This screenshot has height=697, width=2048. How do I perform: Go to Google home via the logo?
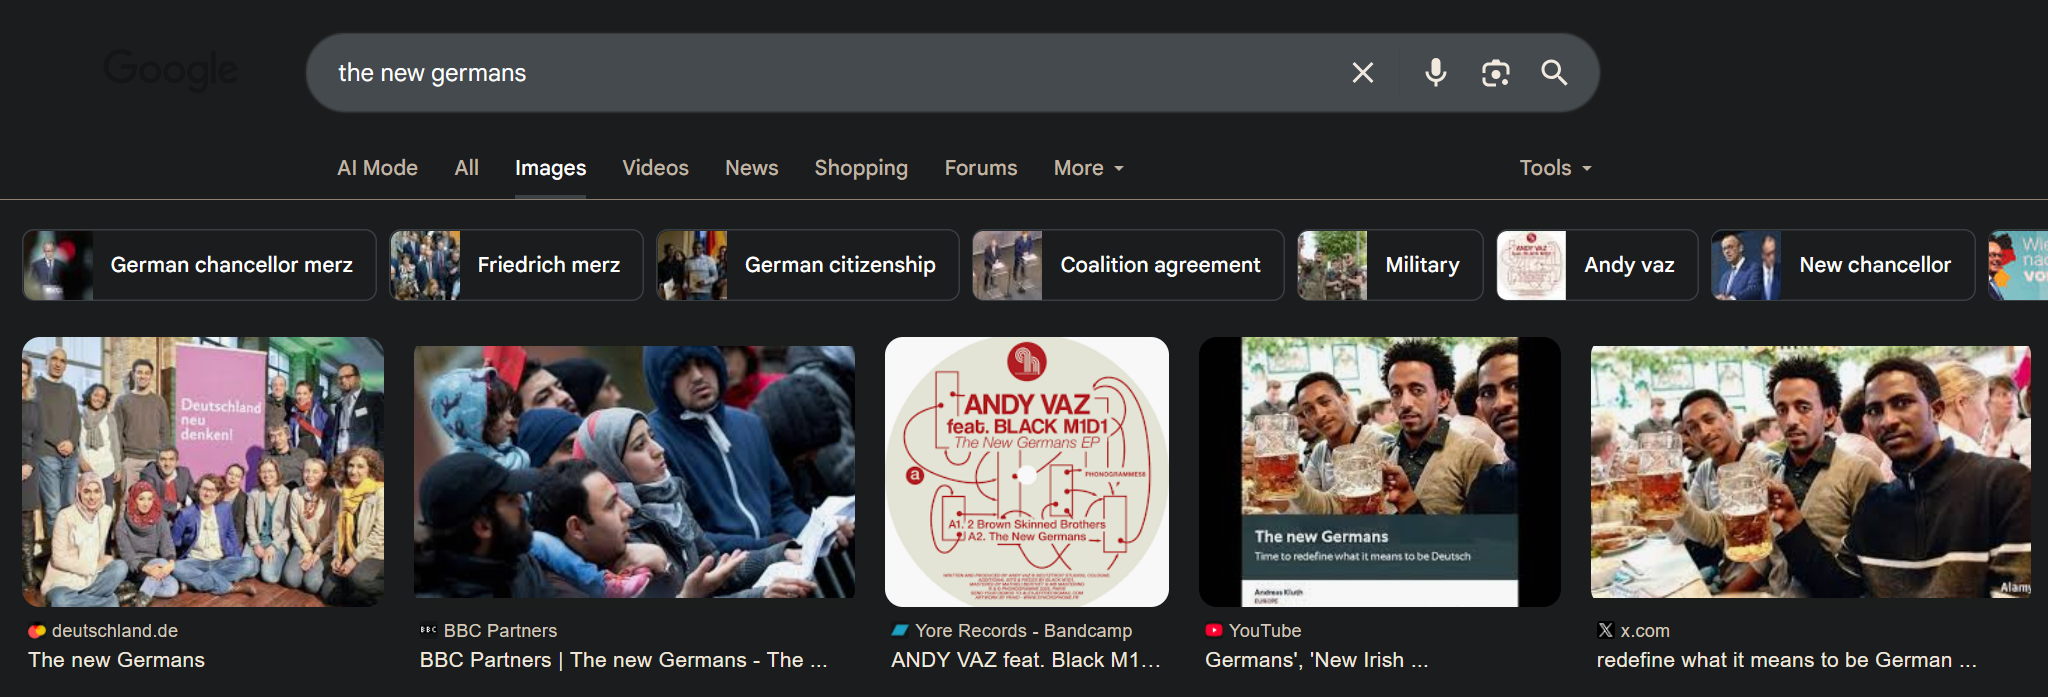[x=171, y=70]
